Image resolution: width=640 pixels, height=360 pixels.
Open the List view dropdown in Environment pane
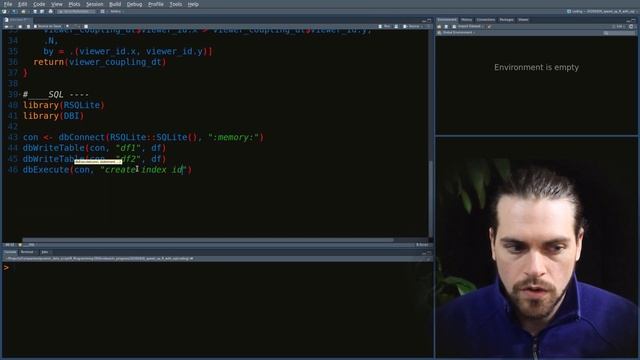pyautogui.click(x=619, y=27)
